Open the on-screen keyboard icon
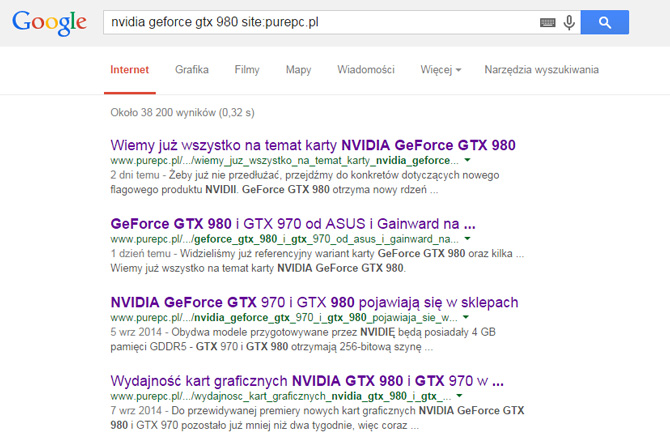Image resolution: width=670 pixels, height=443 pixels. (x=547, y=22)
